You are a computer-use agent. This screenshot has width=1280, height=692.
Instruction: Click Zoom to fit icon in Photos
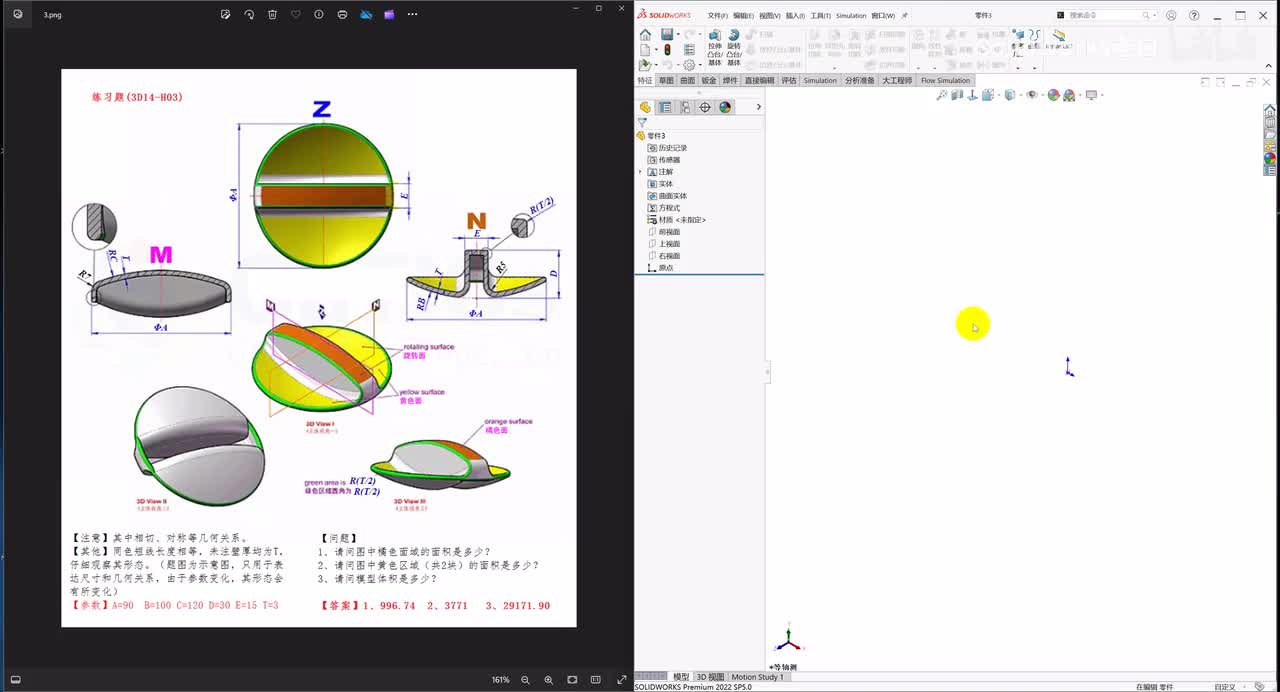coord(572,680)
